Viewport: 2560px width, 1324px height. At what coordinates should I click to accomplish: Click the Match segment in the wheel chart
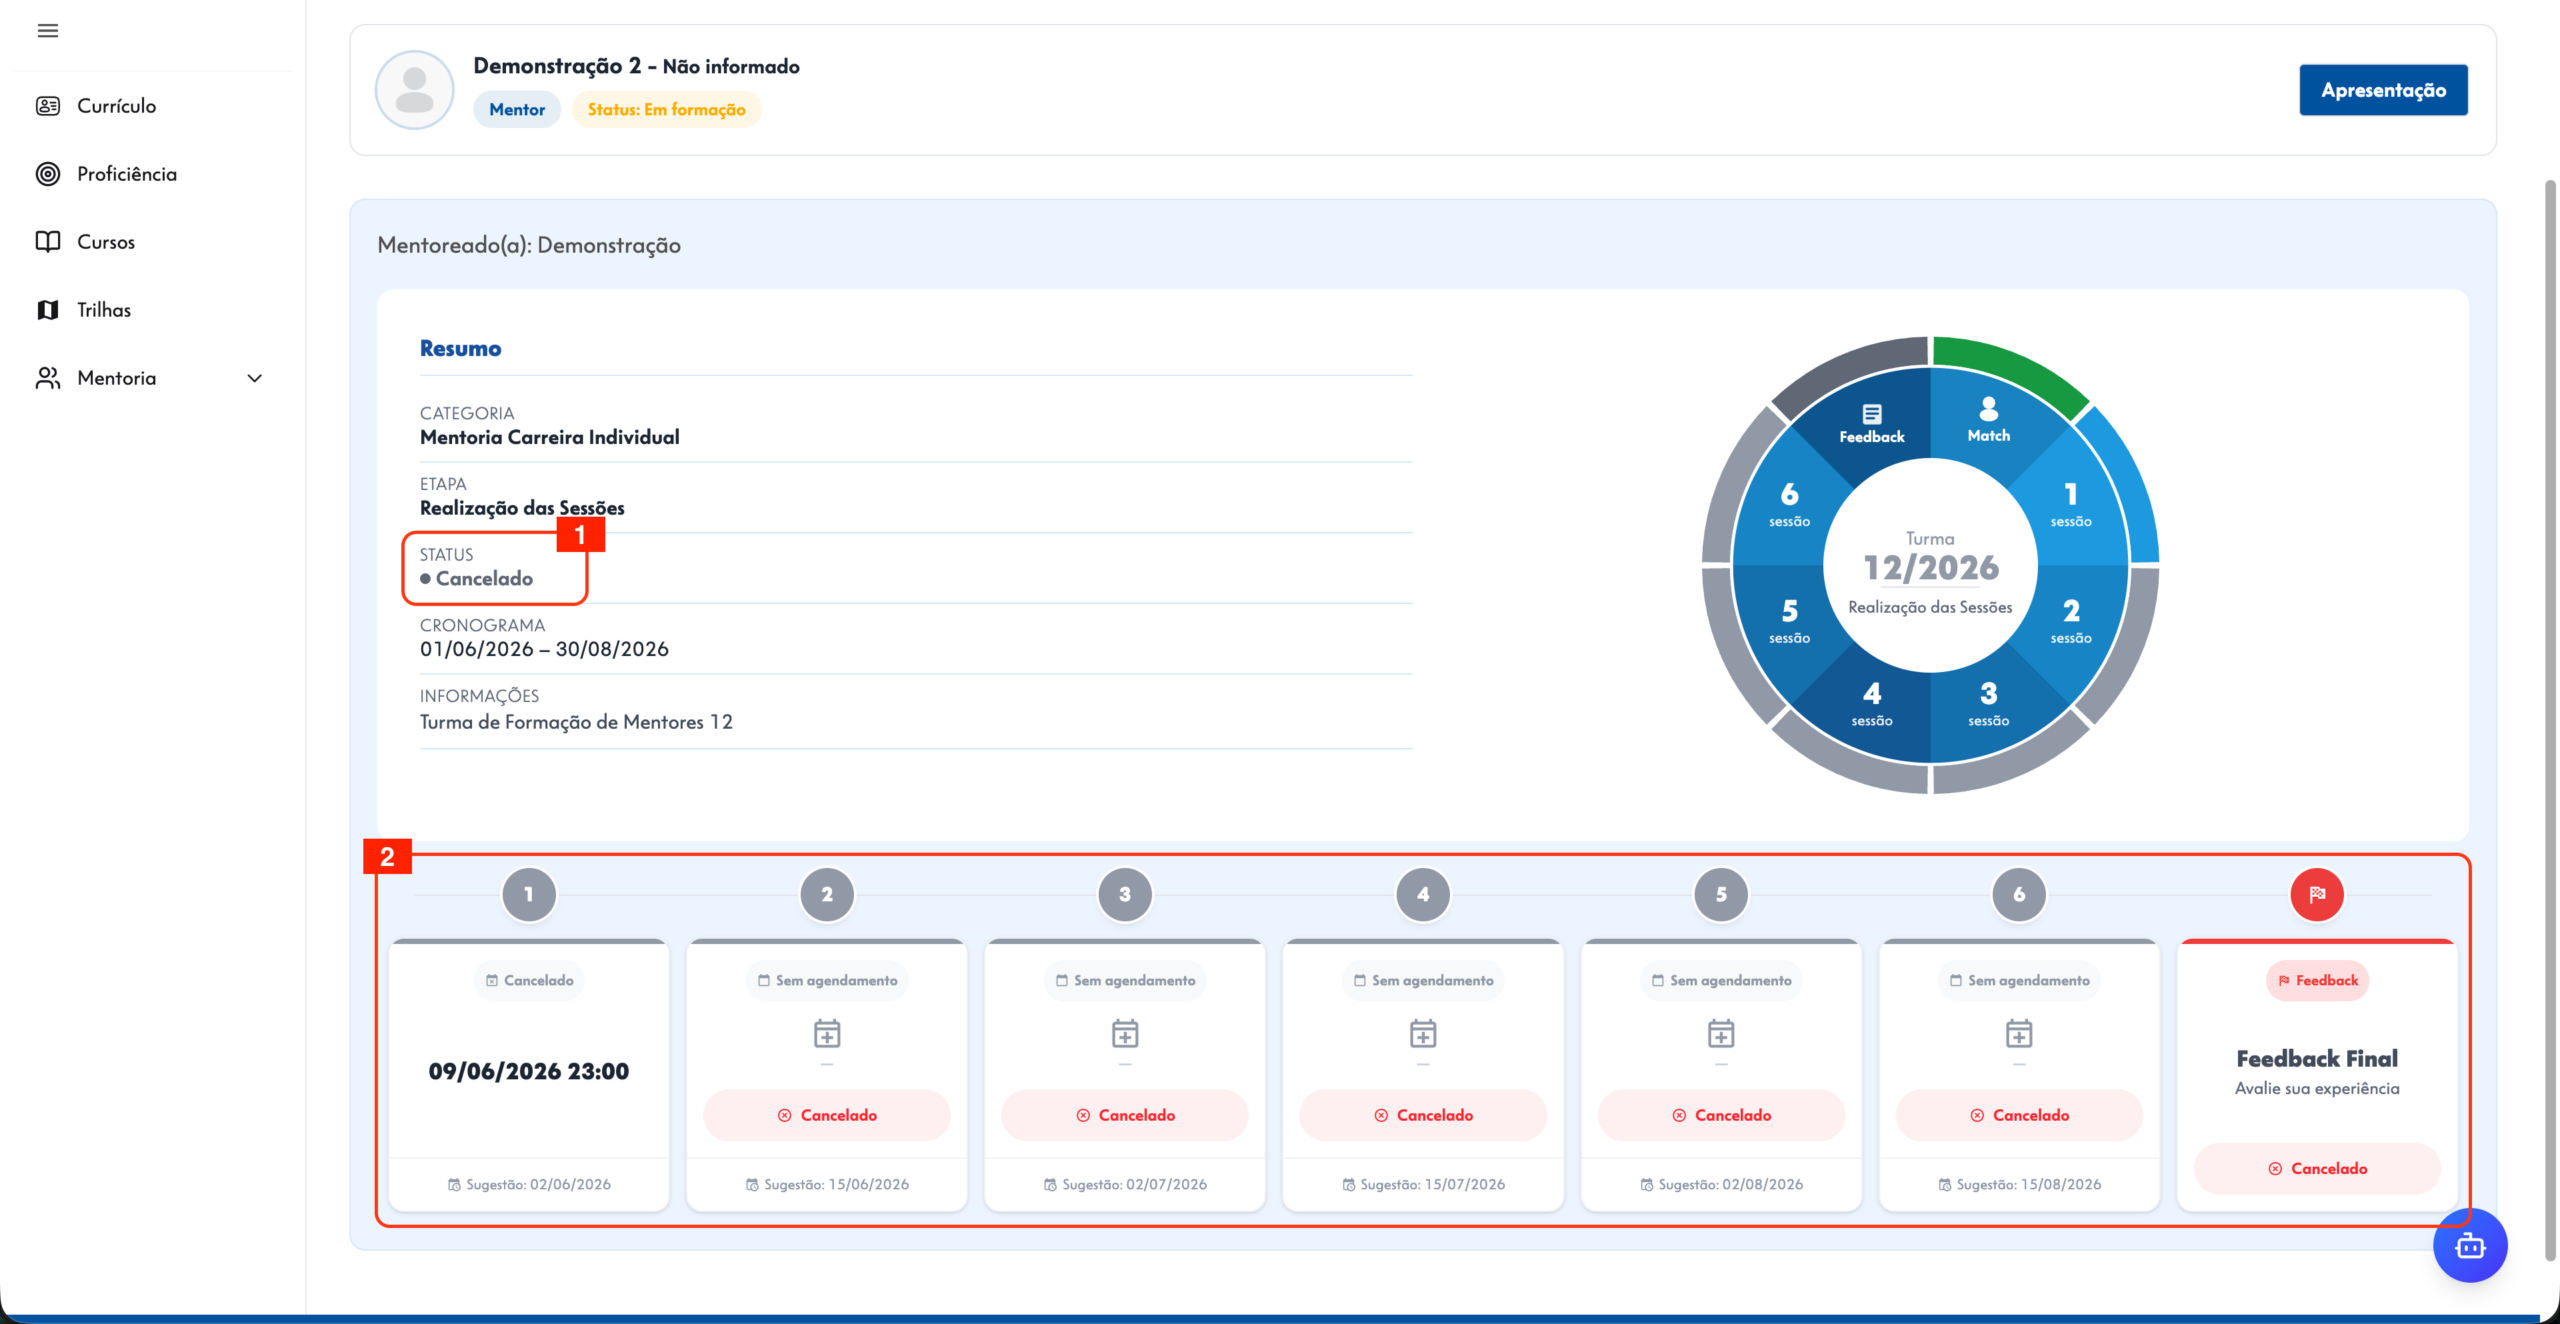pos(1988,420)
